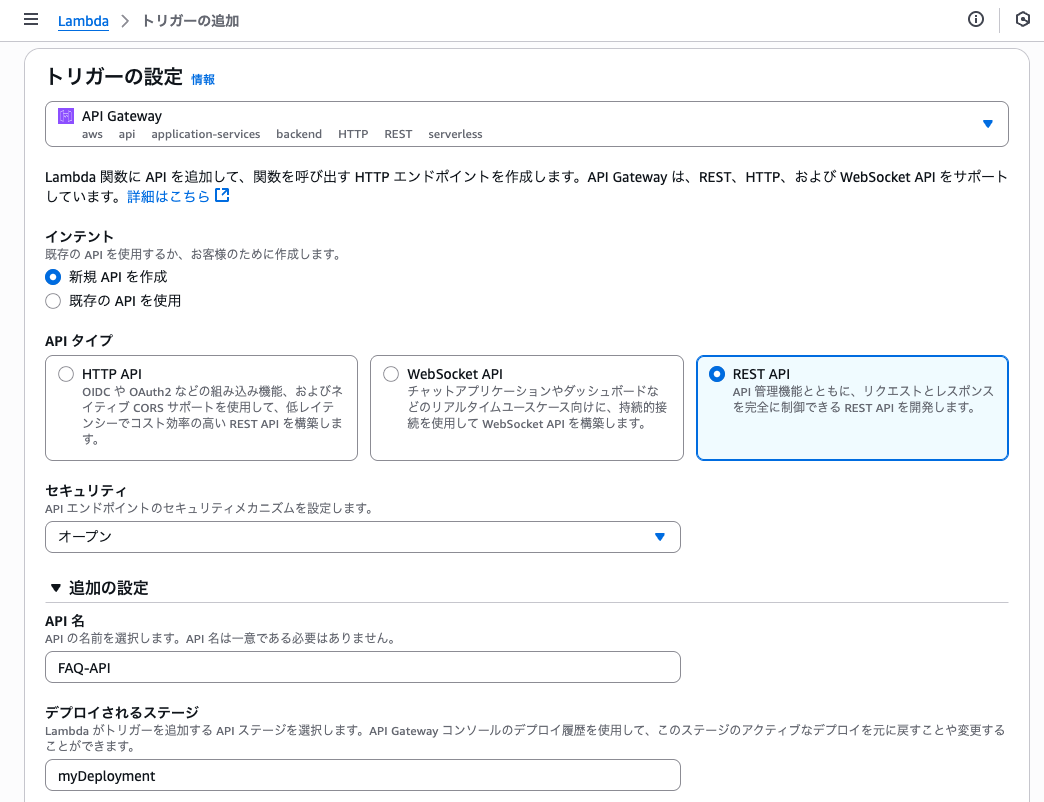Go to the Lambda breadcrumb link
The width and height of the screenshot is (1044, 802).
tap(83, 21)
